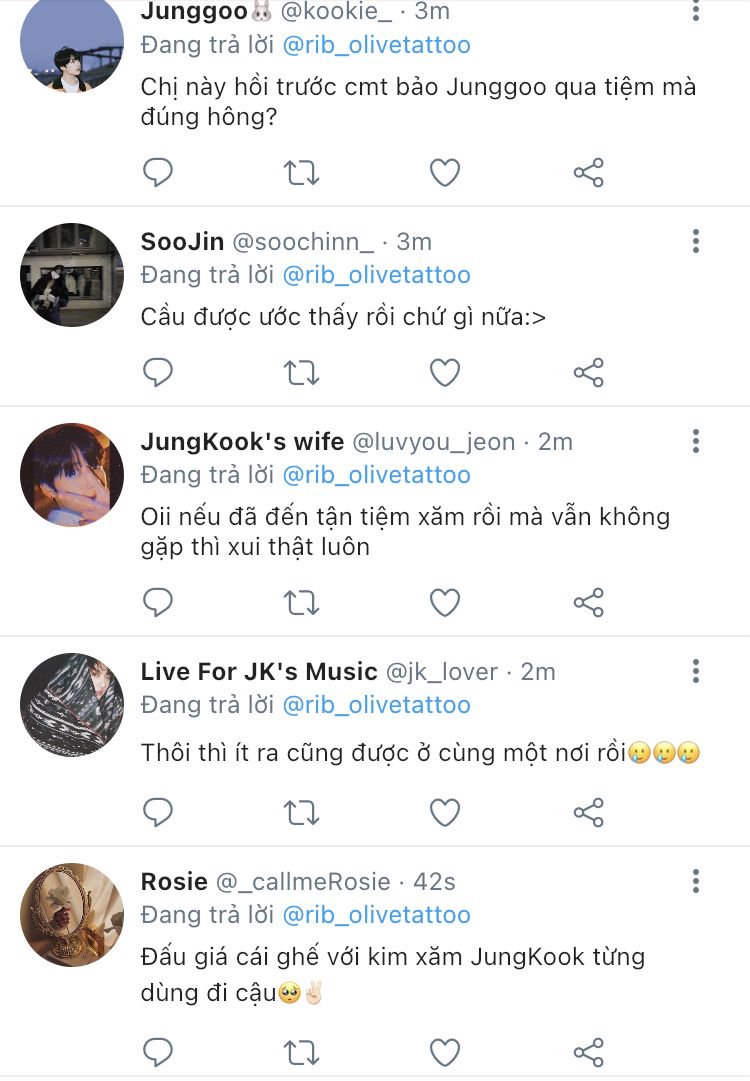Screen dimensions: 750x1081
Task: Open reply box on Rosie's tweet
Action: coord(158,1052)
